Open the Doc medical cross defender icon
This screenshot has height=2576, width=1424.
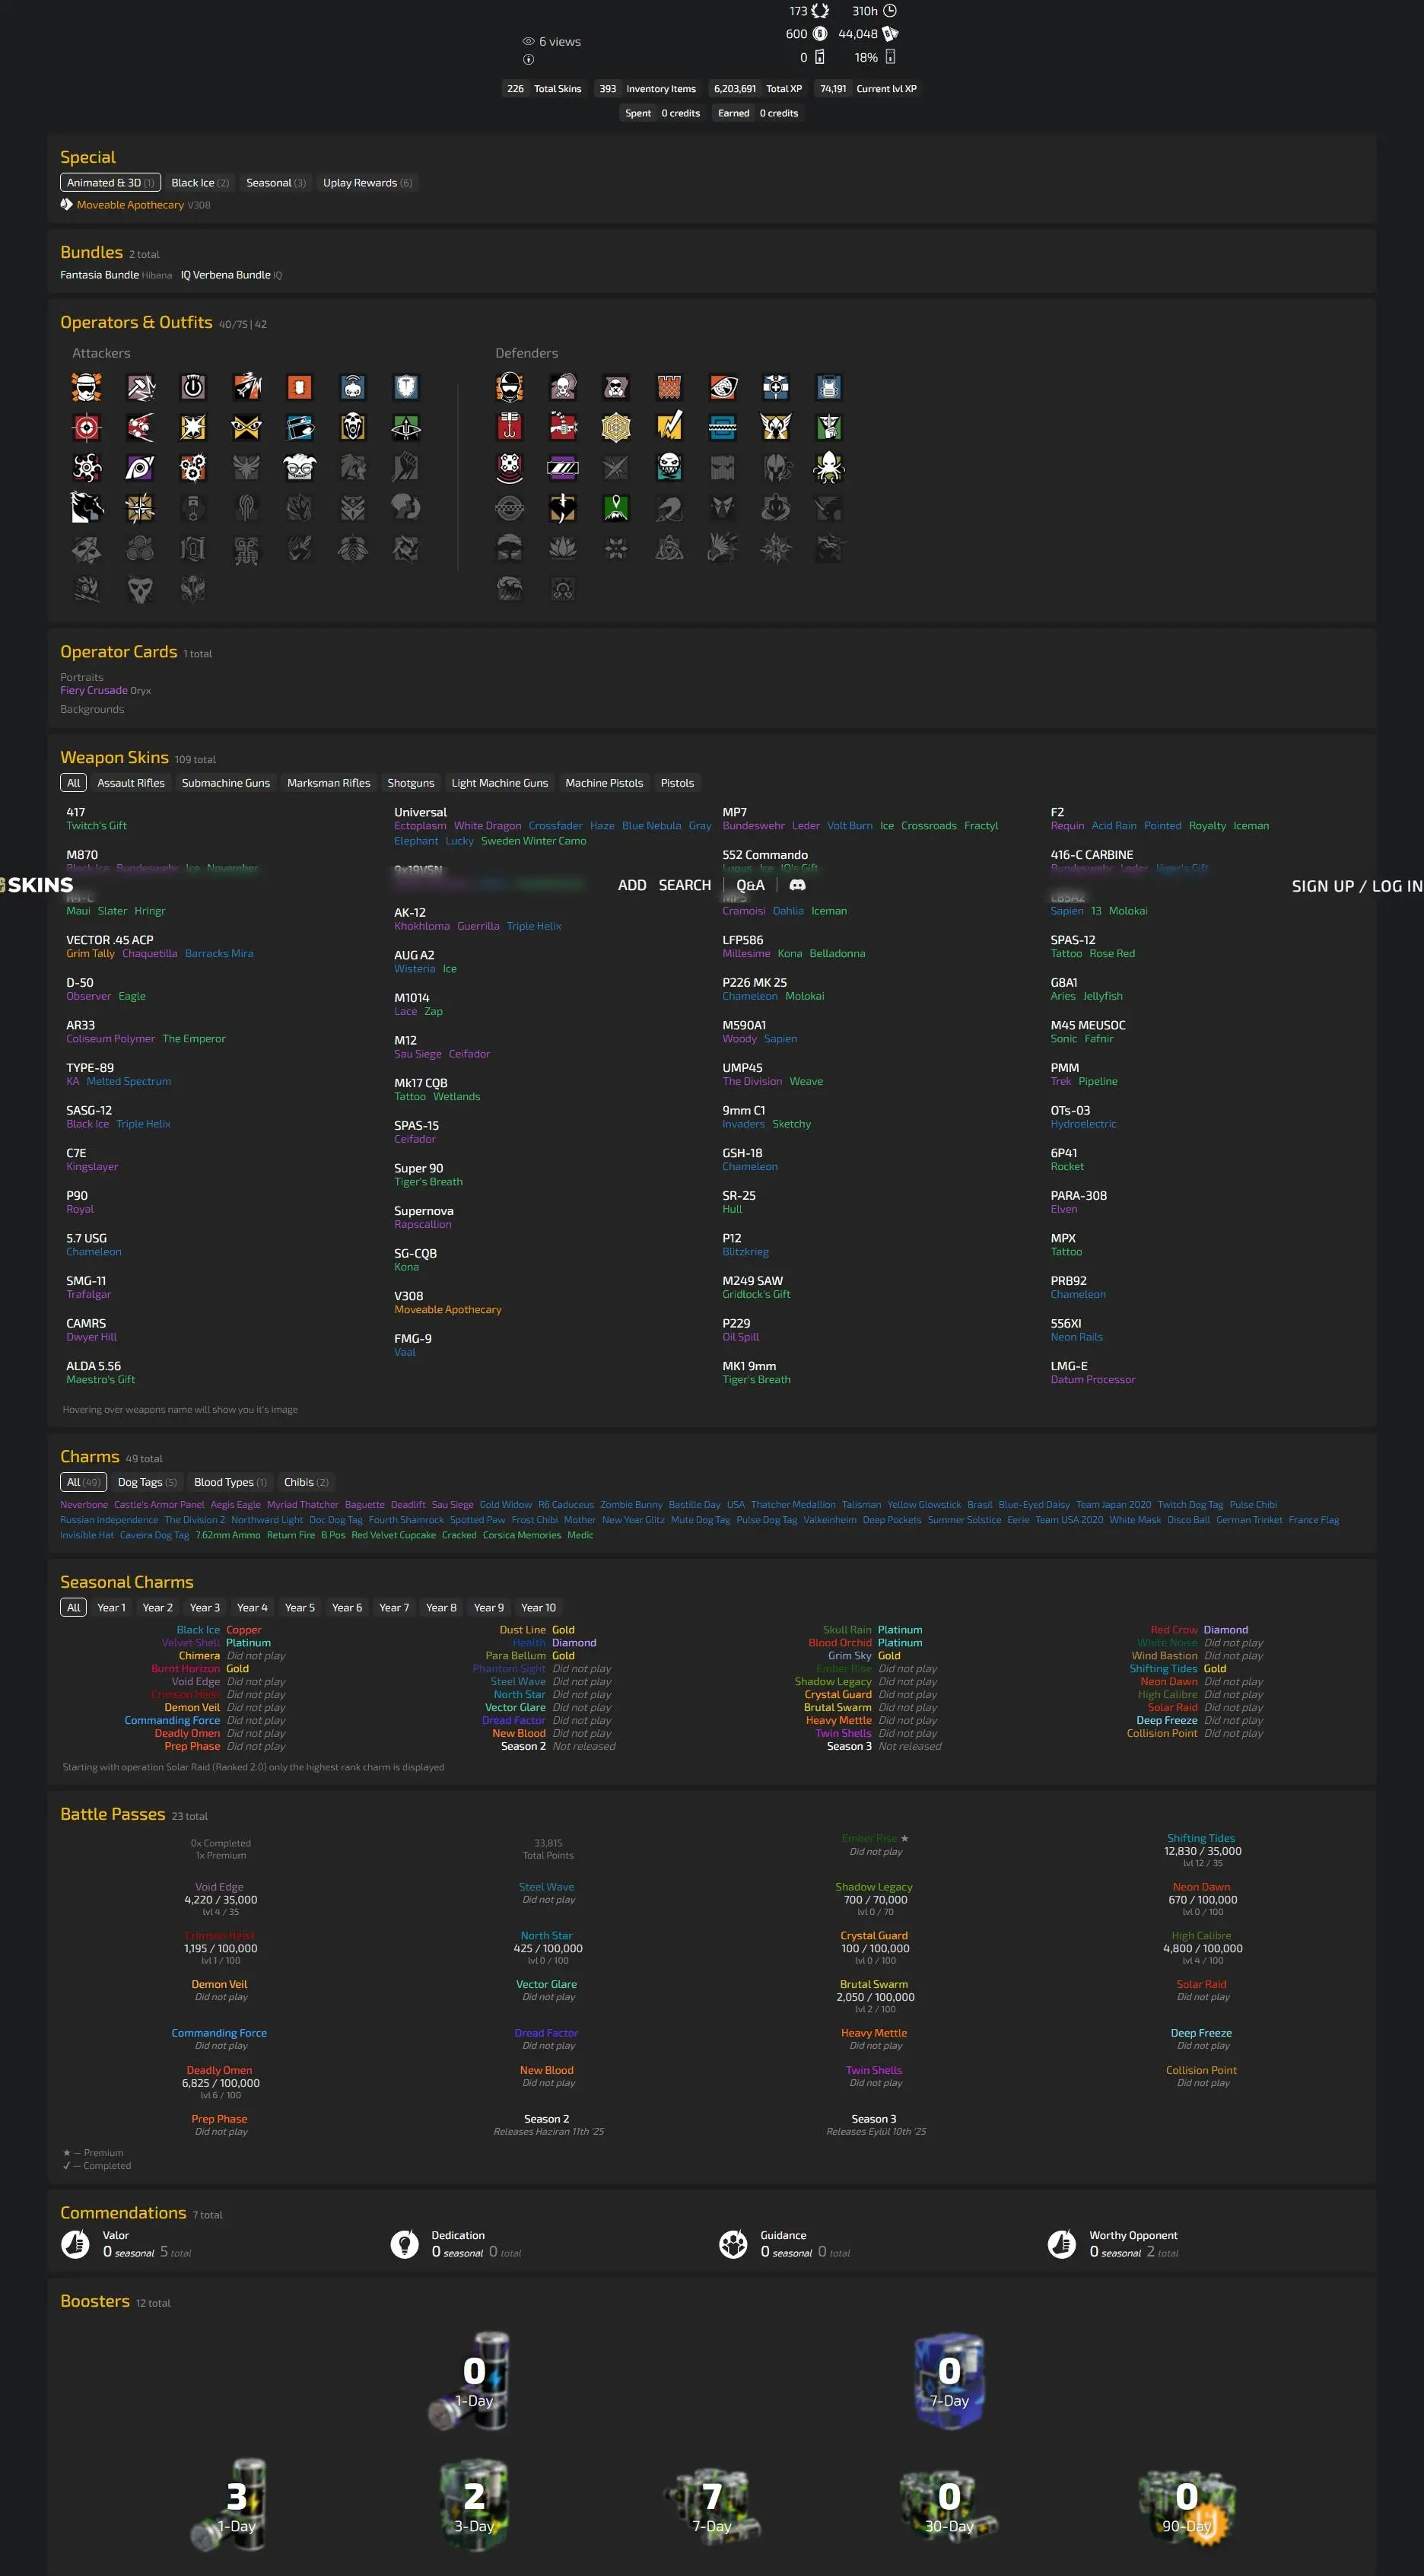pos(775,387)
